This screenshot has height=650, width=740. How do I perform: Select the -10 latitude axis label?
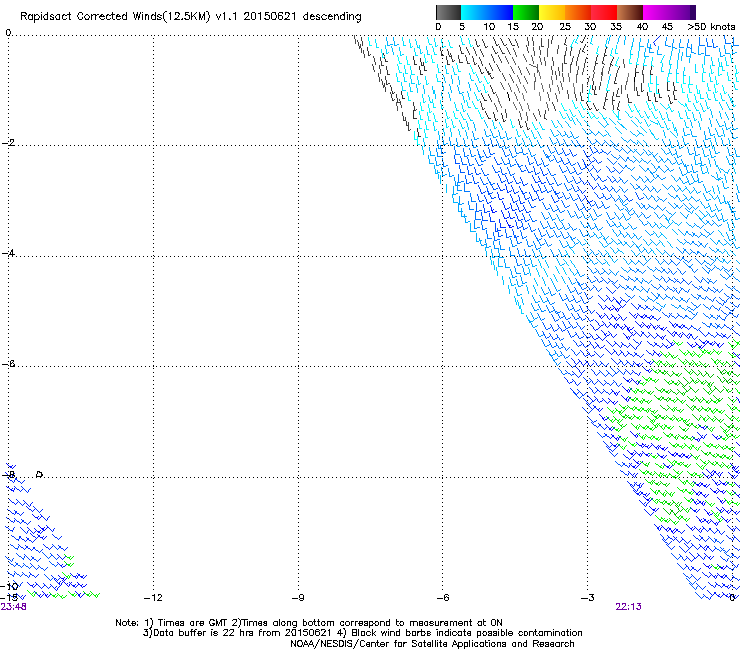coord(9,586)
